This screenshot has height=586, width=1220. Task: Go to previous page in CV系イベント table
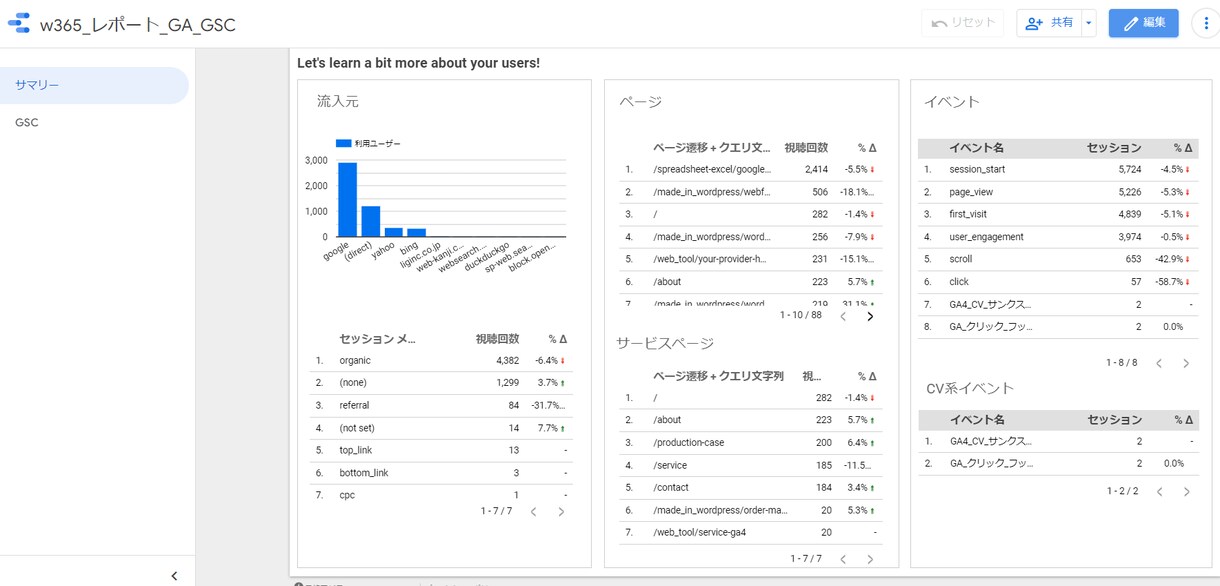tap(1159, 492)
